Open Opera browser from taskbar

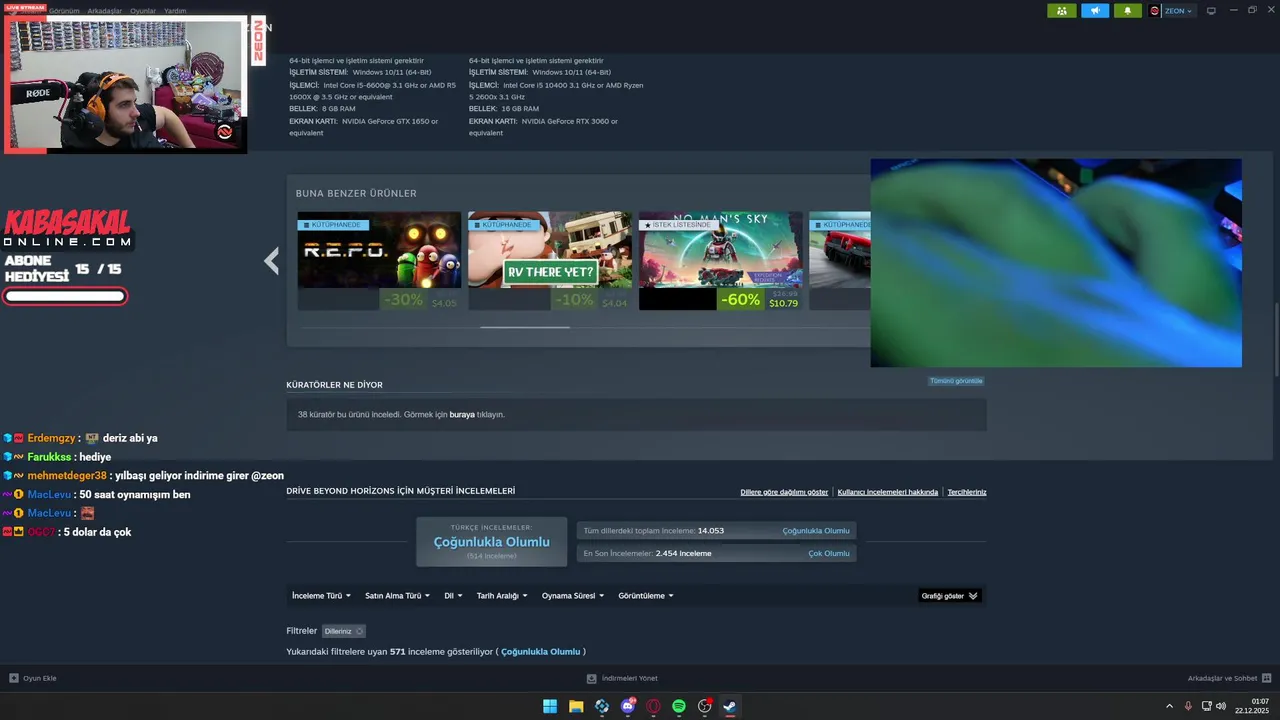[x=653, y=706]
